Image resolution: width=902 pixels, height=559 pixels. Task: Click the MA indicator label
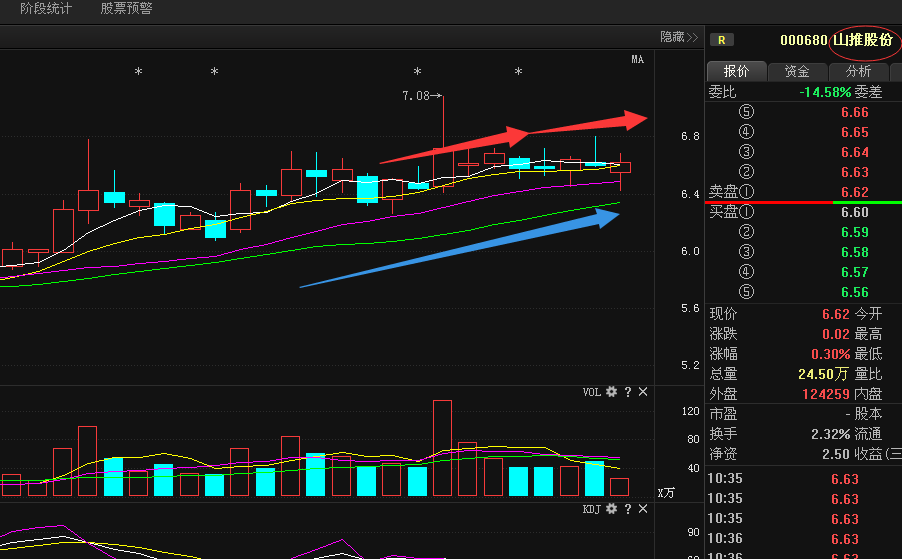click(637, 59)
